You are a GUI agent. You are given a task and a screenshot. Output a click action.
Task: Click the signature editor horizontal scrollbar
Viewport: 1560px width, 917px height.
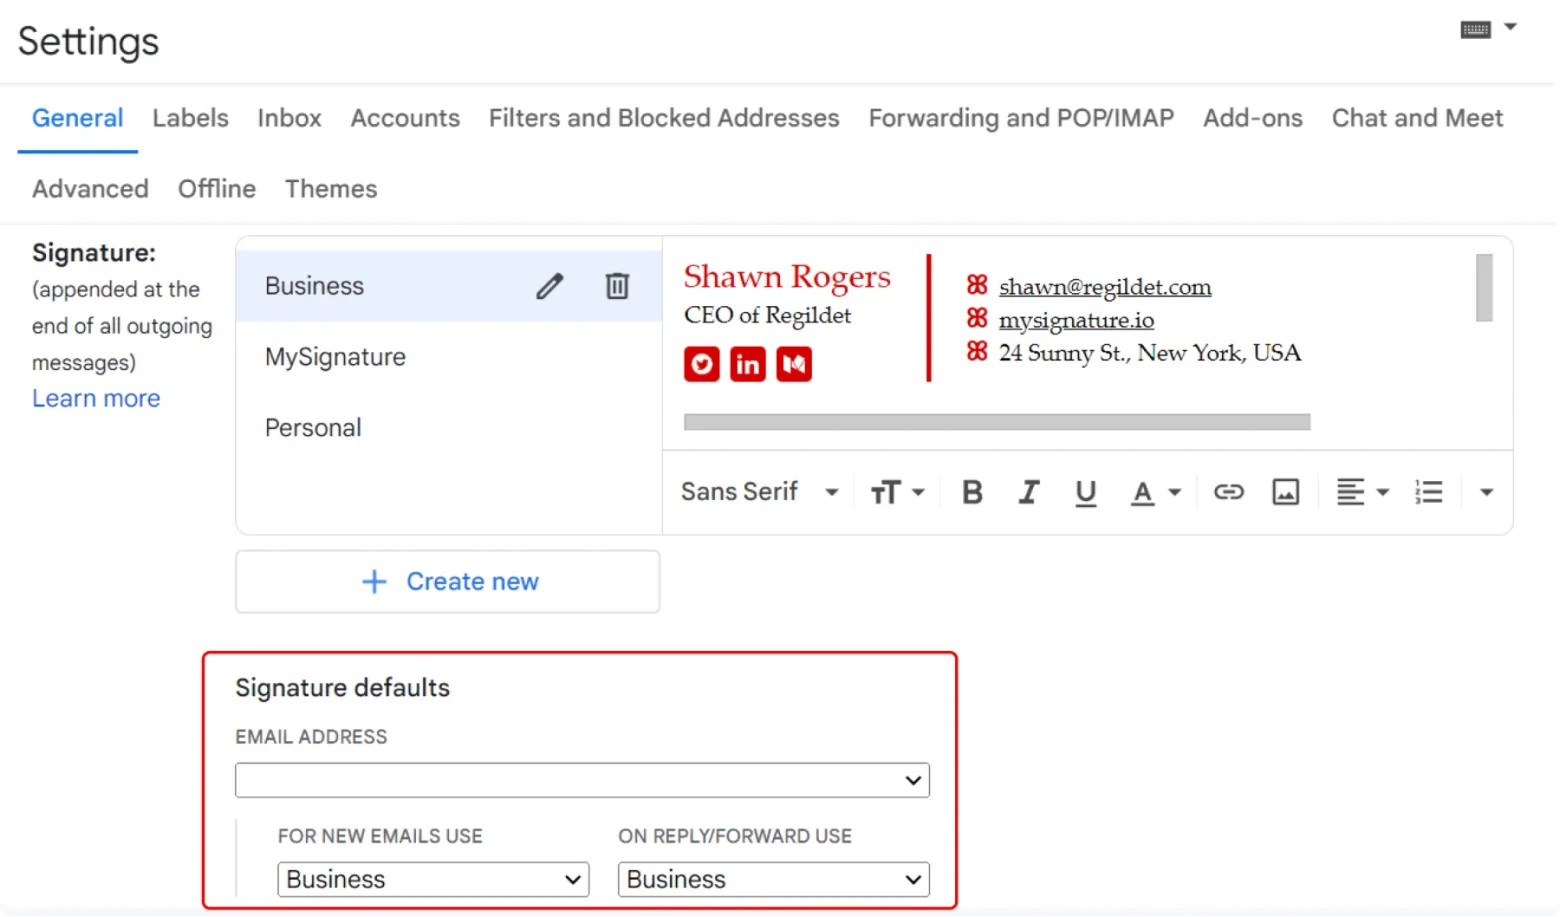click(997, 422)
